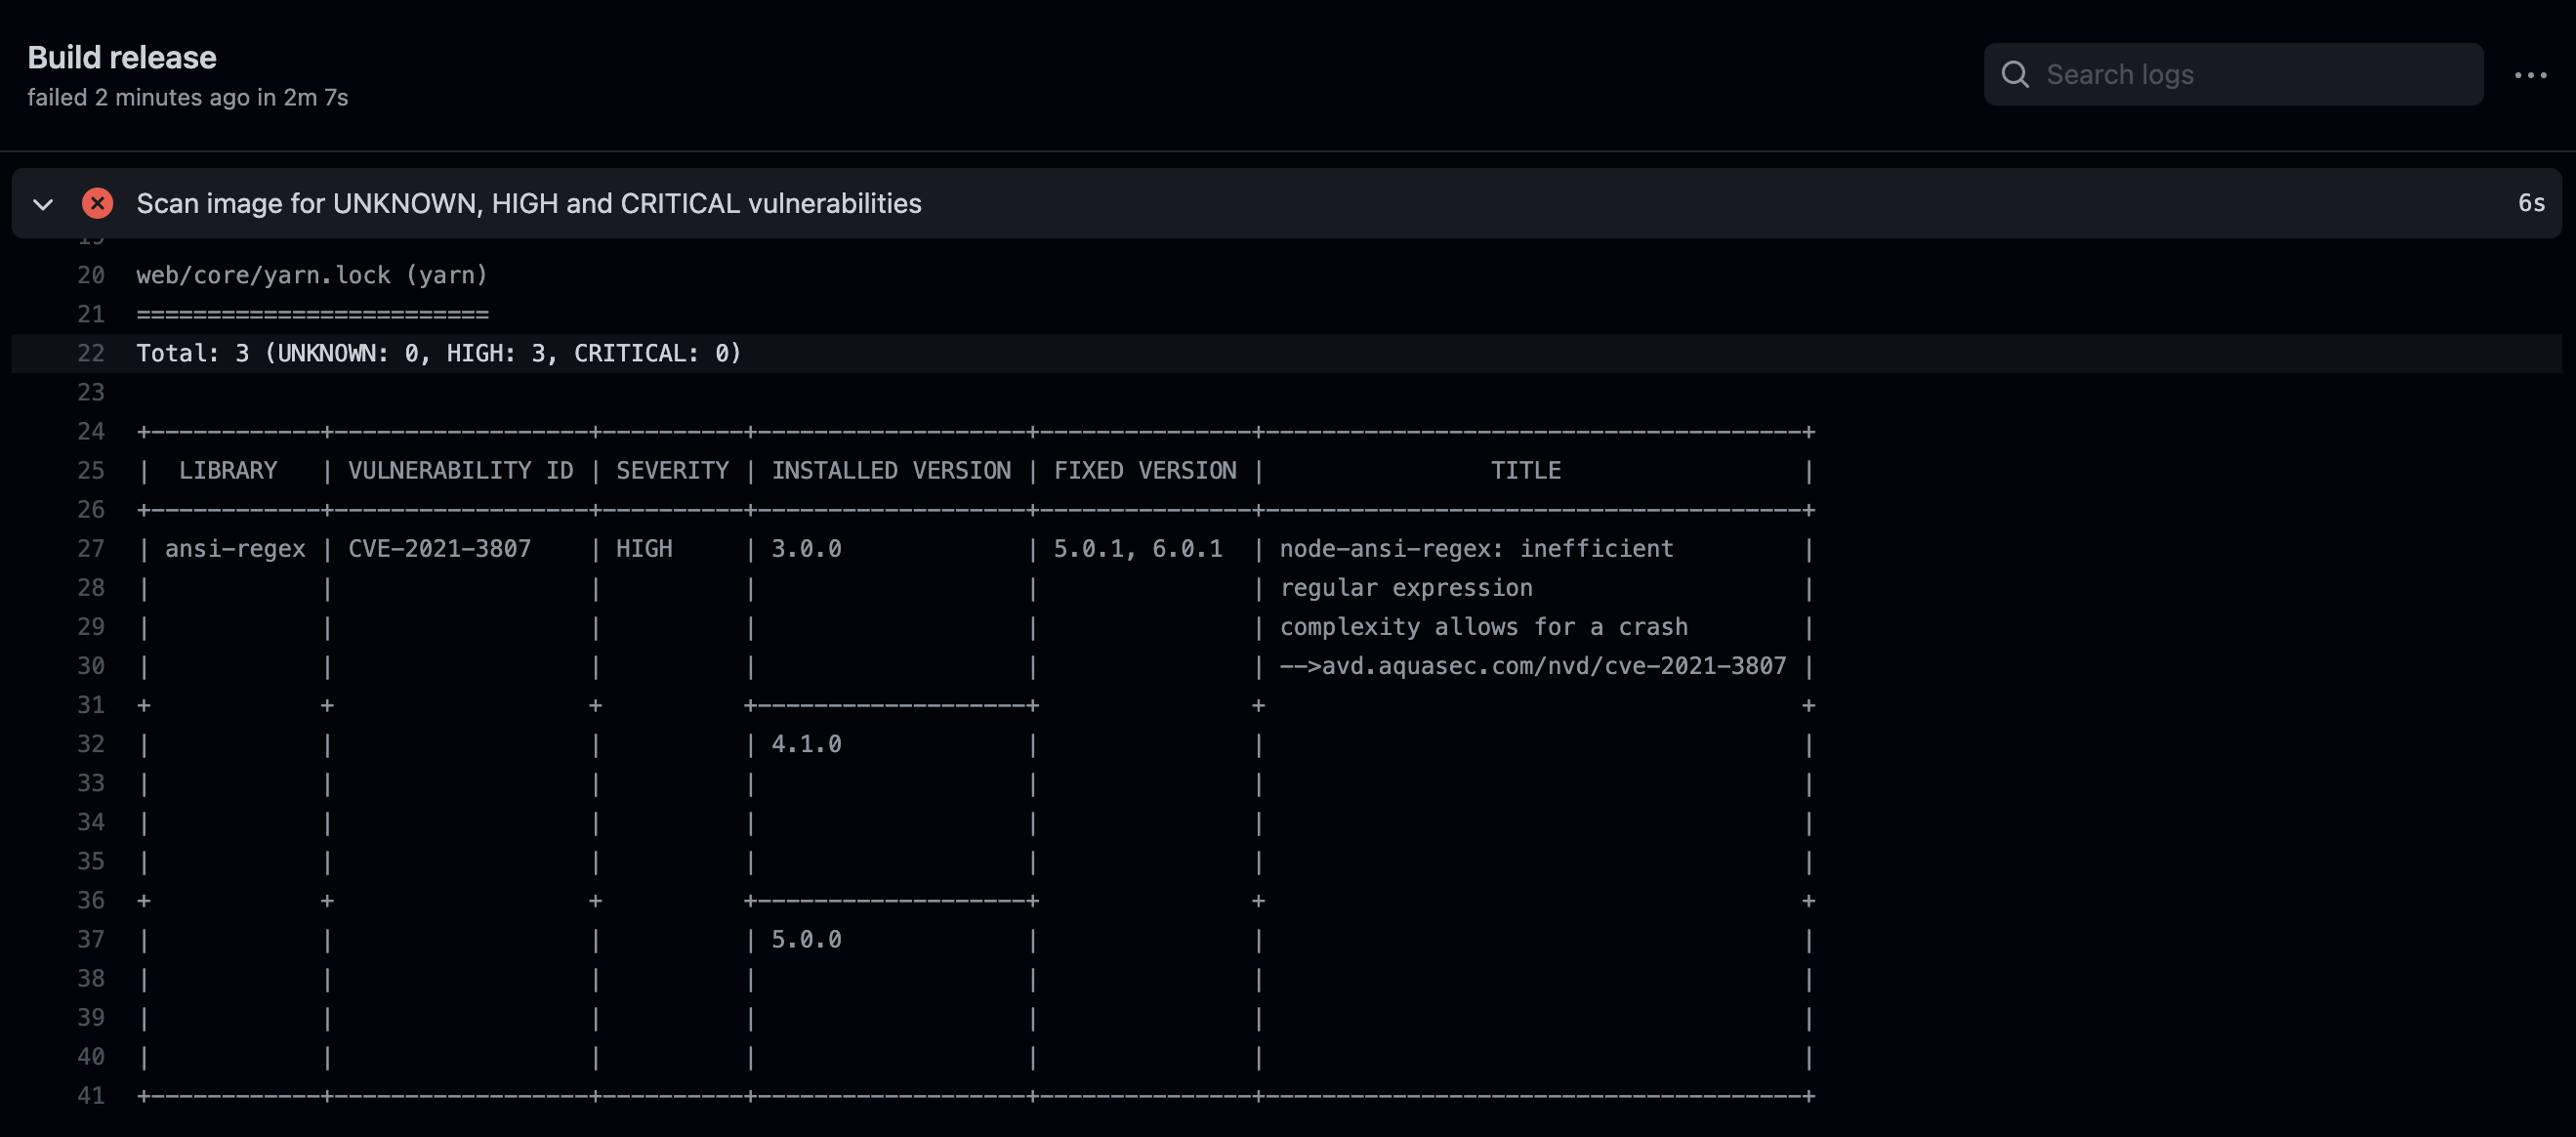
Task: Click the web/core/yarn.lock log line
Action: pyautogui.click(x=312, y=275)
